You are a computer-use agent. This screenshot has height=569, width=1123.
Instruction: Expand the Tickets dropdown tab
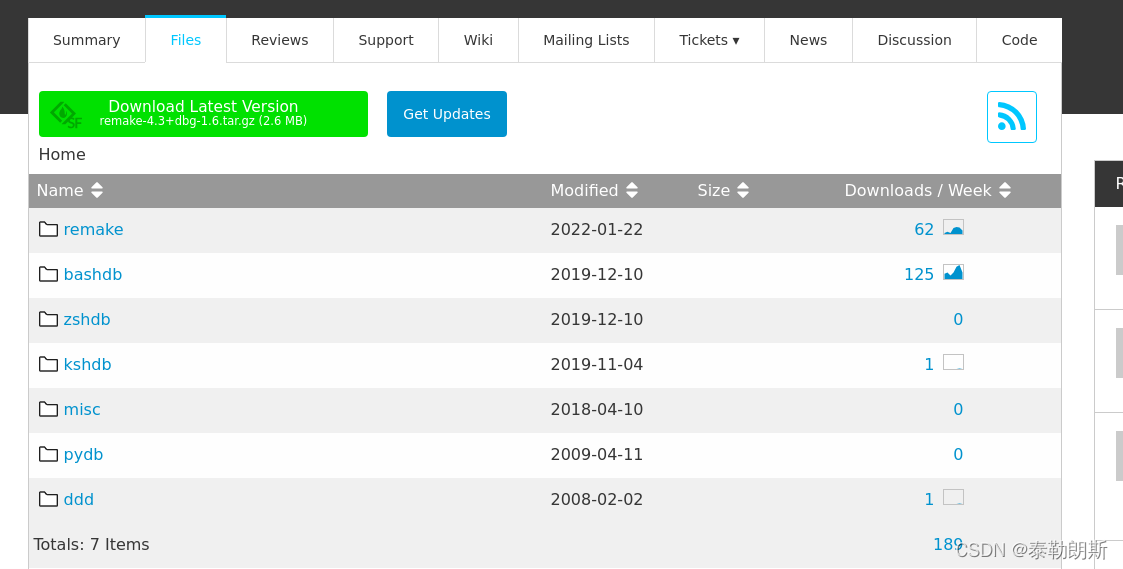[709, 40]
